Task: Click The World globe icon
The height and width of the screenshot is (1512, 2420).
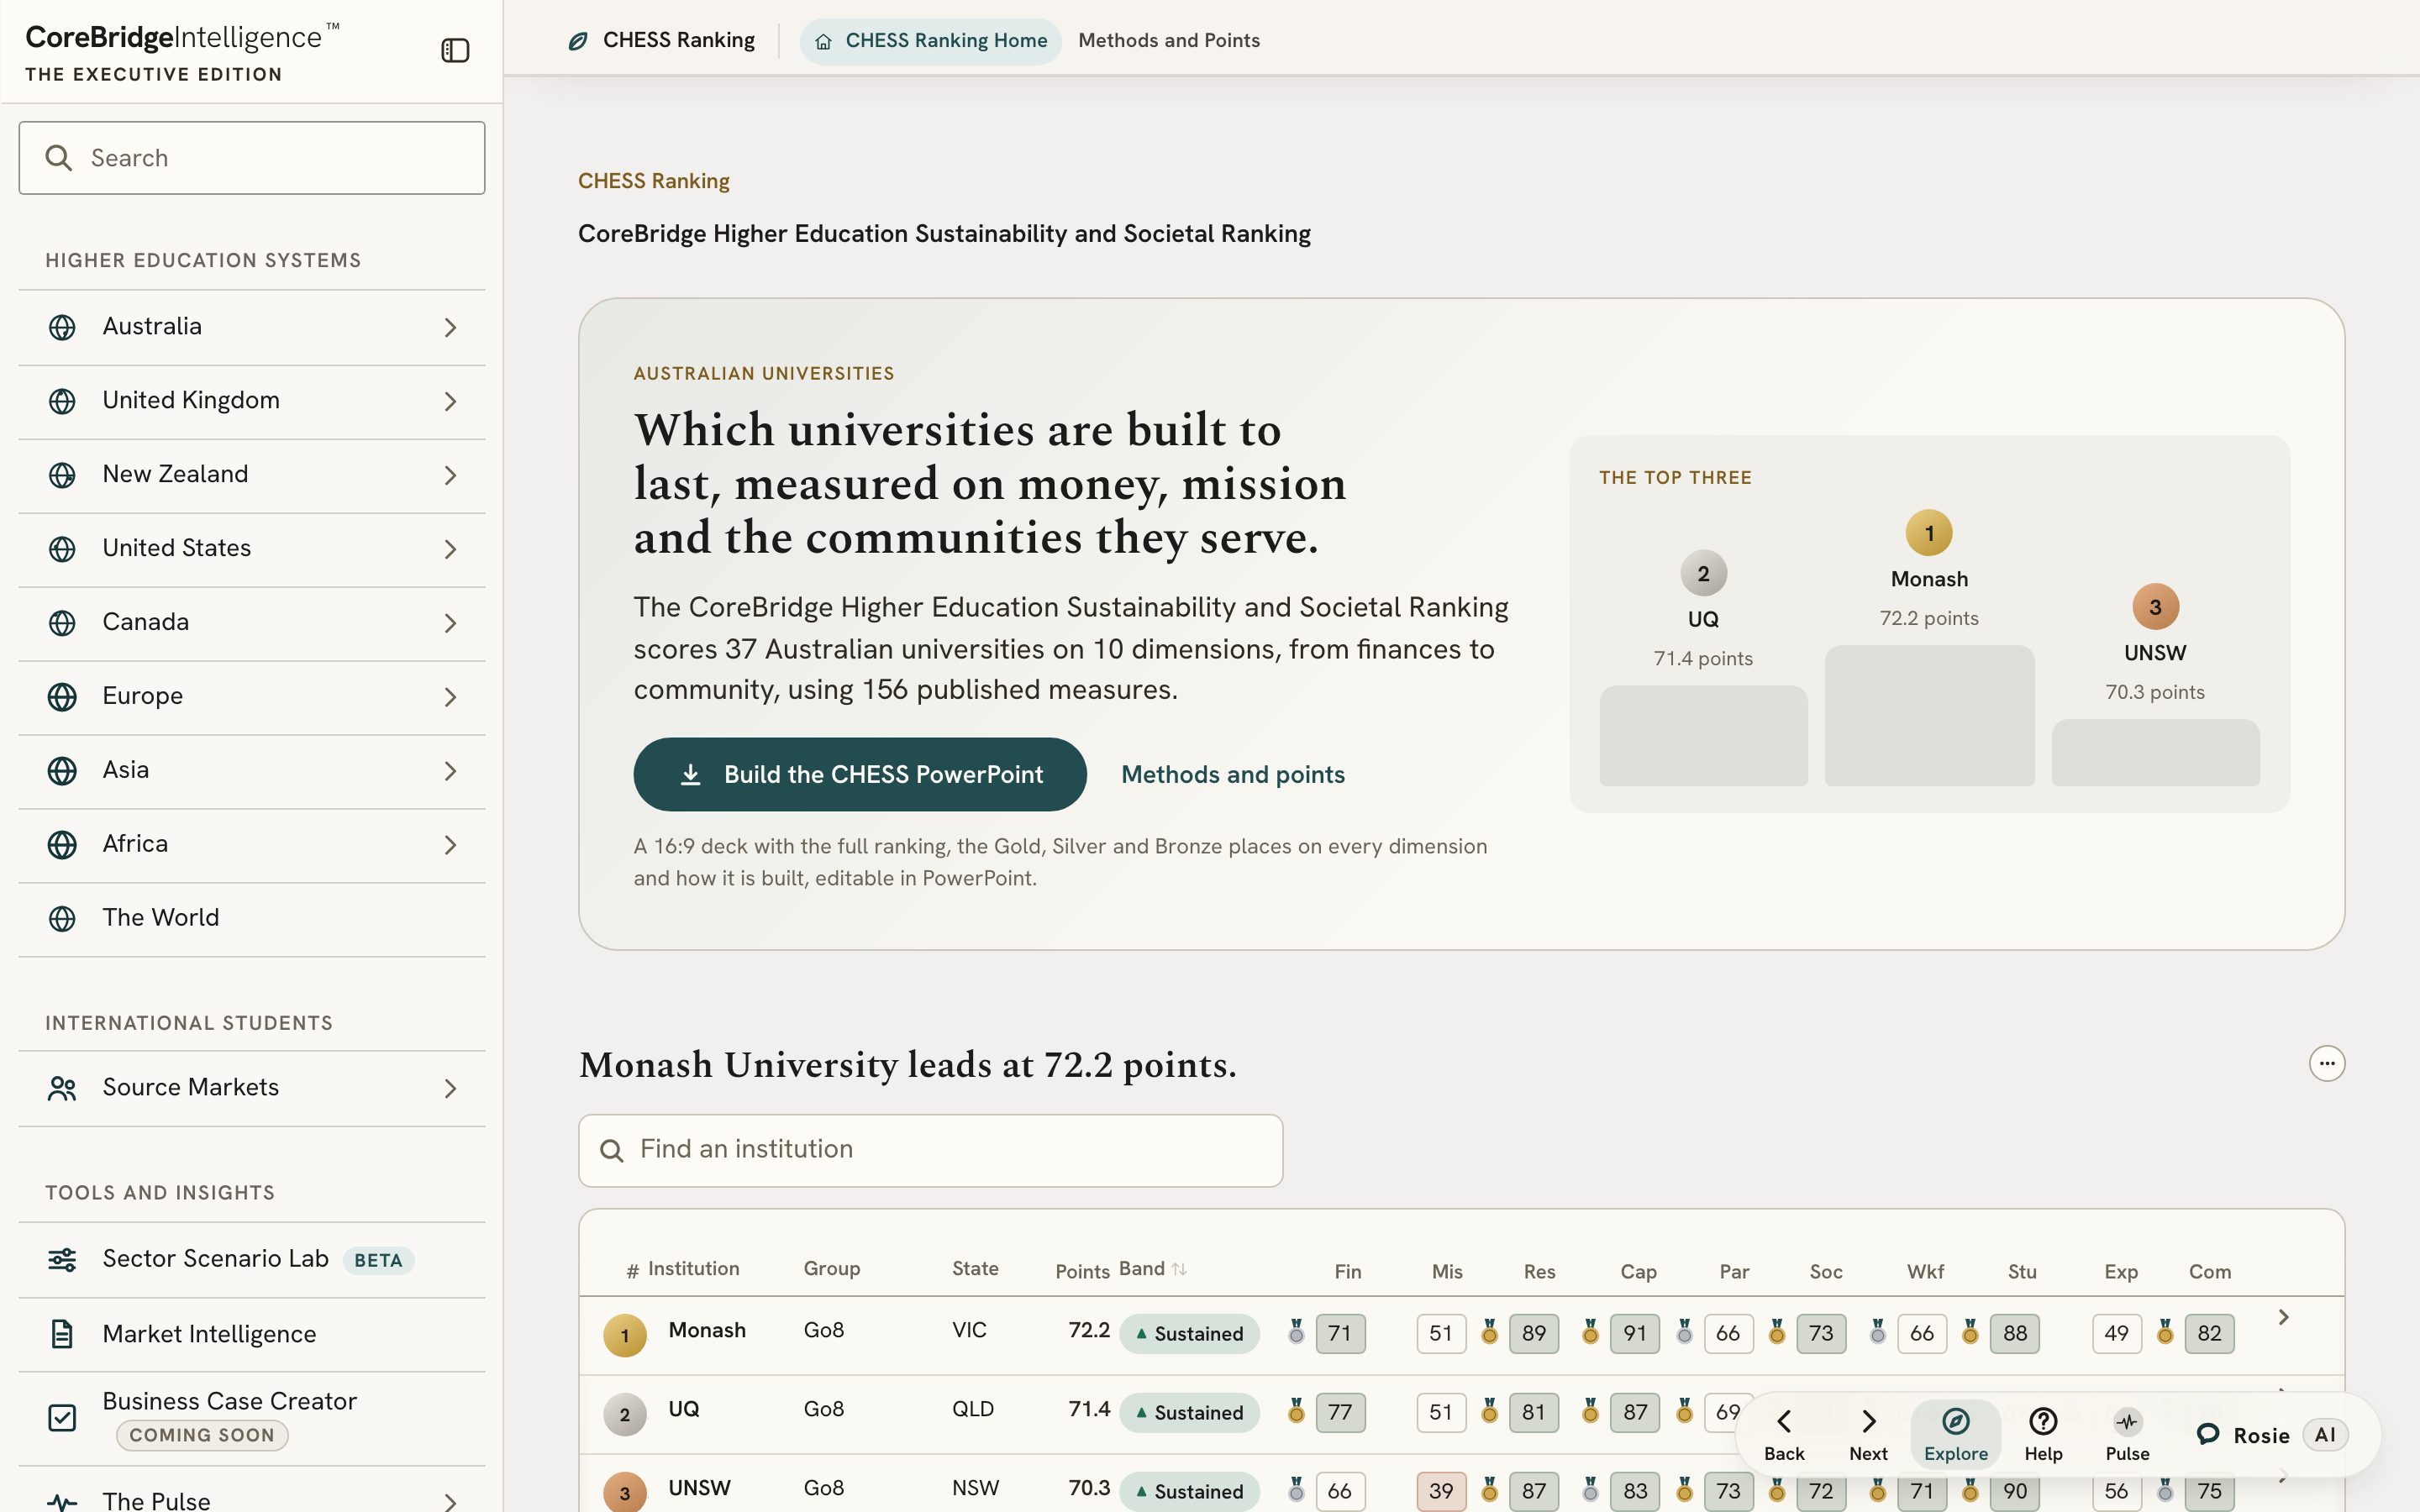Action: pos(62,919)
